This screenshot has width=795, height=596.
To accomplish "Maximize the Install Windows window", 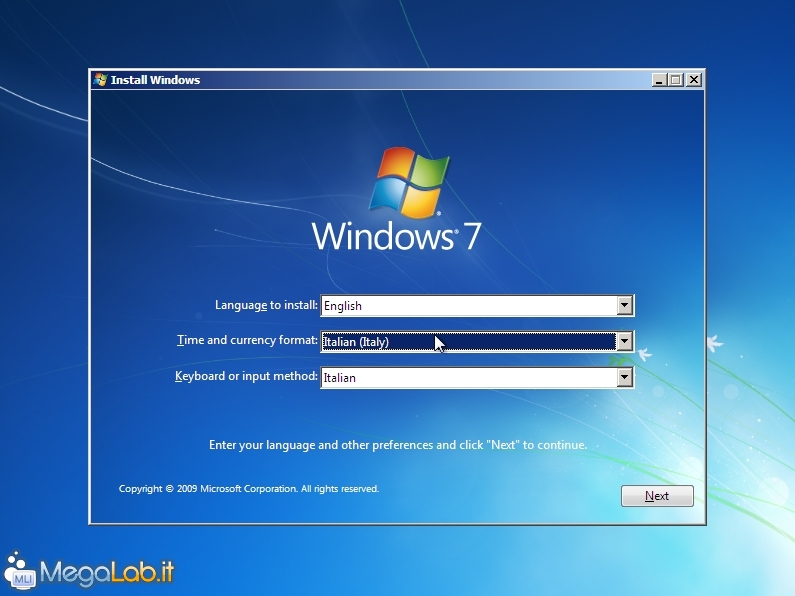I will click(x=676, y=80).
